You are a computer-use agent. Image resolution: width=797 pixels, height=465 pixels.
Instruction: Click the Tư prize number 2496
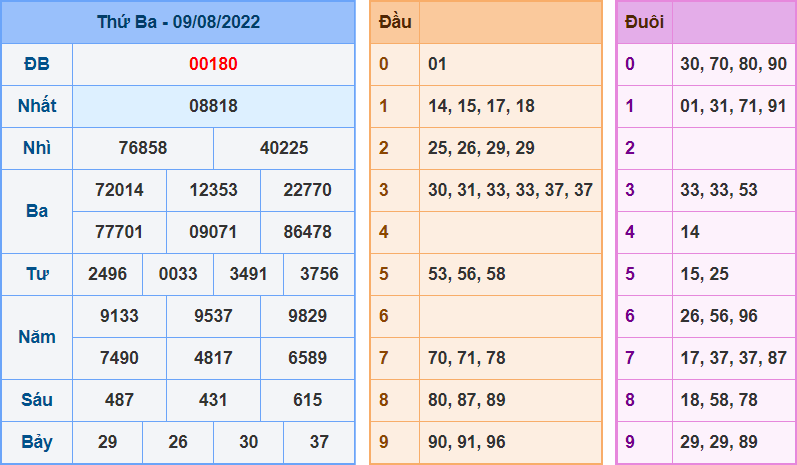(x=107, y=274)
